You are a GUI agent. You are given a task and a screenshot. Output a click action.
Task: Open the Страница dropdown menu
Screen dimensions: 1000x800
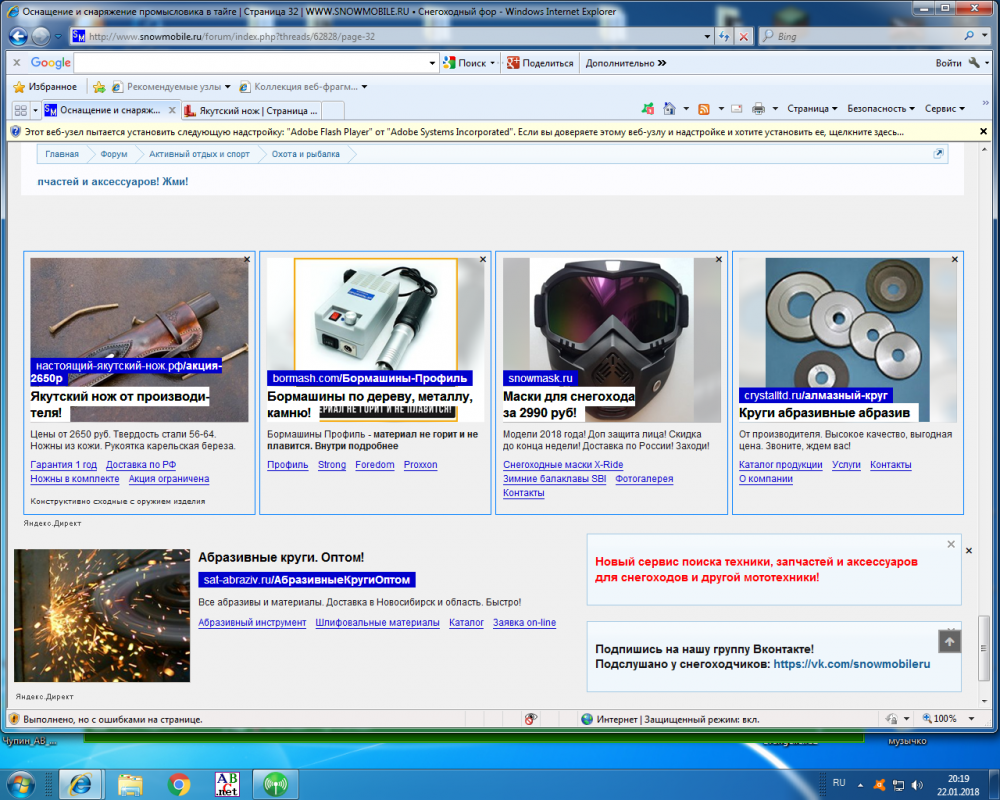pyautogui.click(x=812, y=109)
